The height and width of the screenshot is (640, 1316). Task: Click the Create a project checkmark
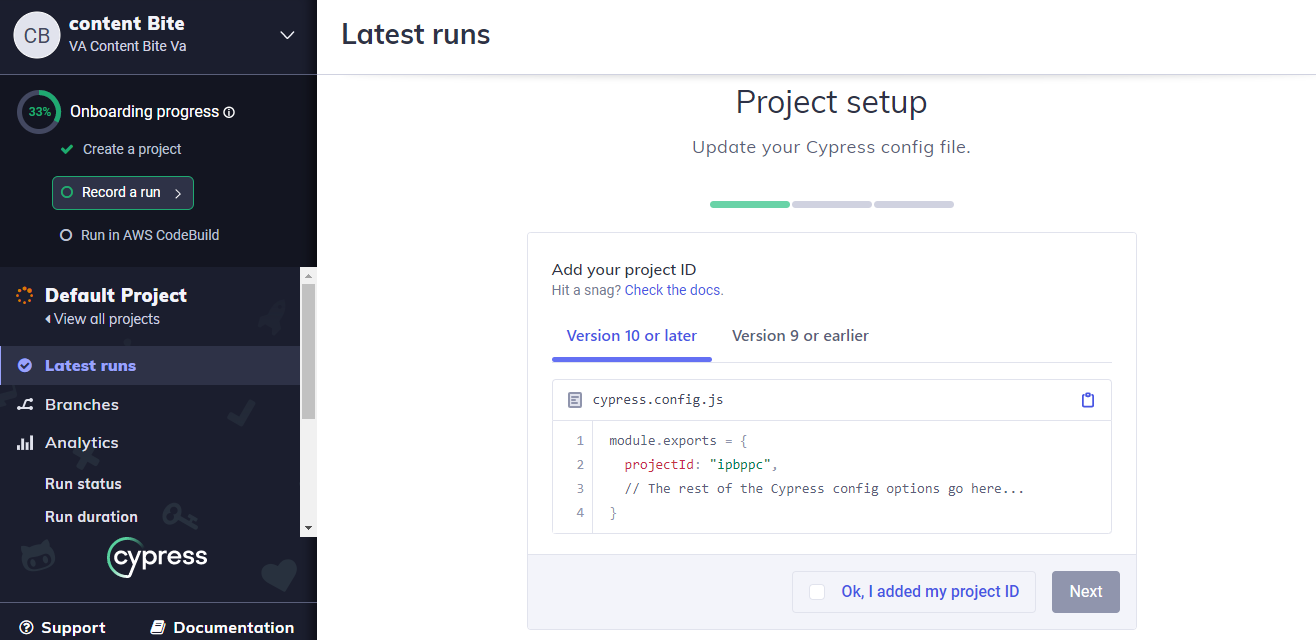pyautogui.click(x=67, y=149)
